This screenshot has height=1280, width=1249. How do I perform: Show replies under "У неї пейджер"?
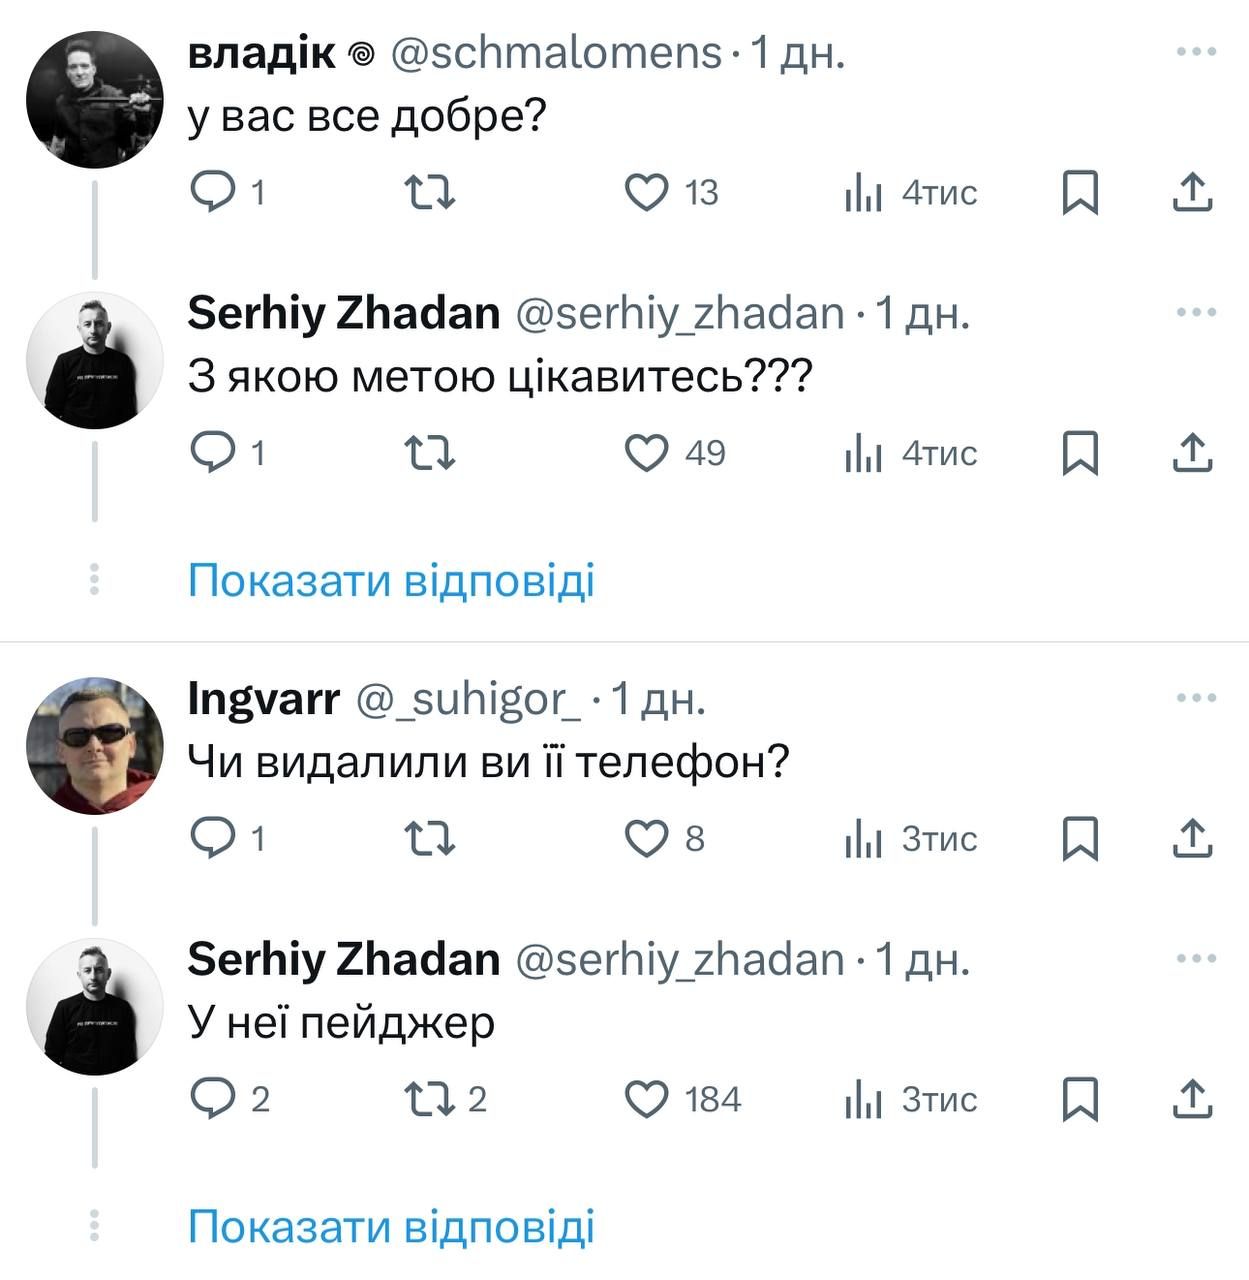391,1226
